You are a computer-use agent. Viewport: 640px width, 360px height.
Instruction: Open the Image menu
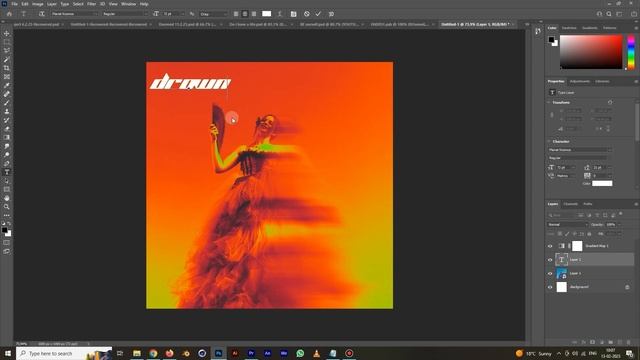pos(38,4)
